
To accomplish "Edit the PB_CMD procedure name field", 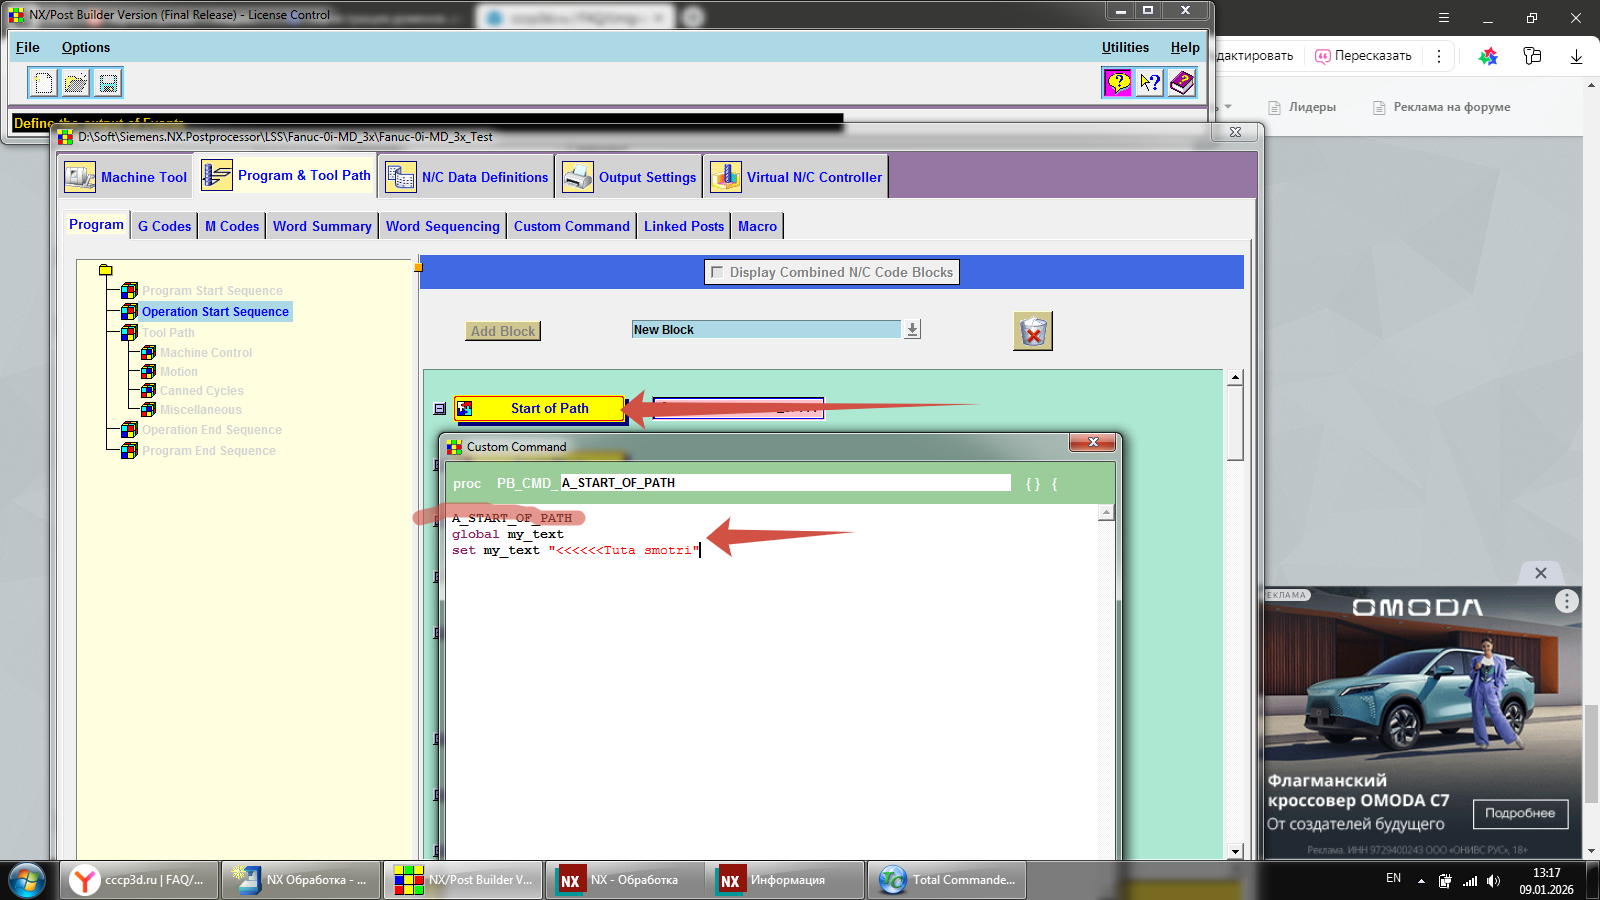I will click(x=784, y=483).
